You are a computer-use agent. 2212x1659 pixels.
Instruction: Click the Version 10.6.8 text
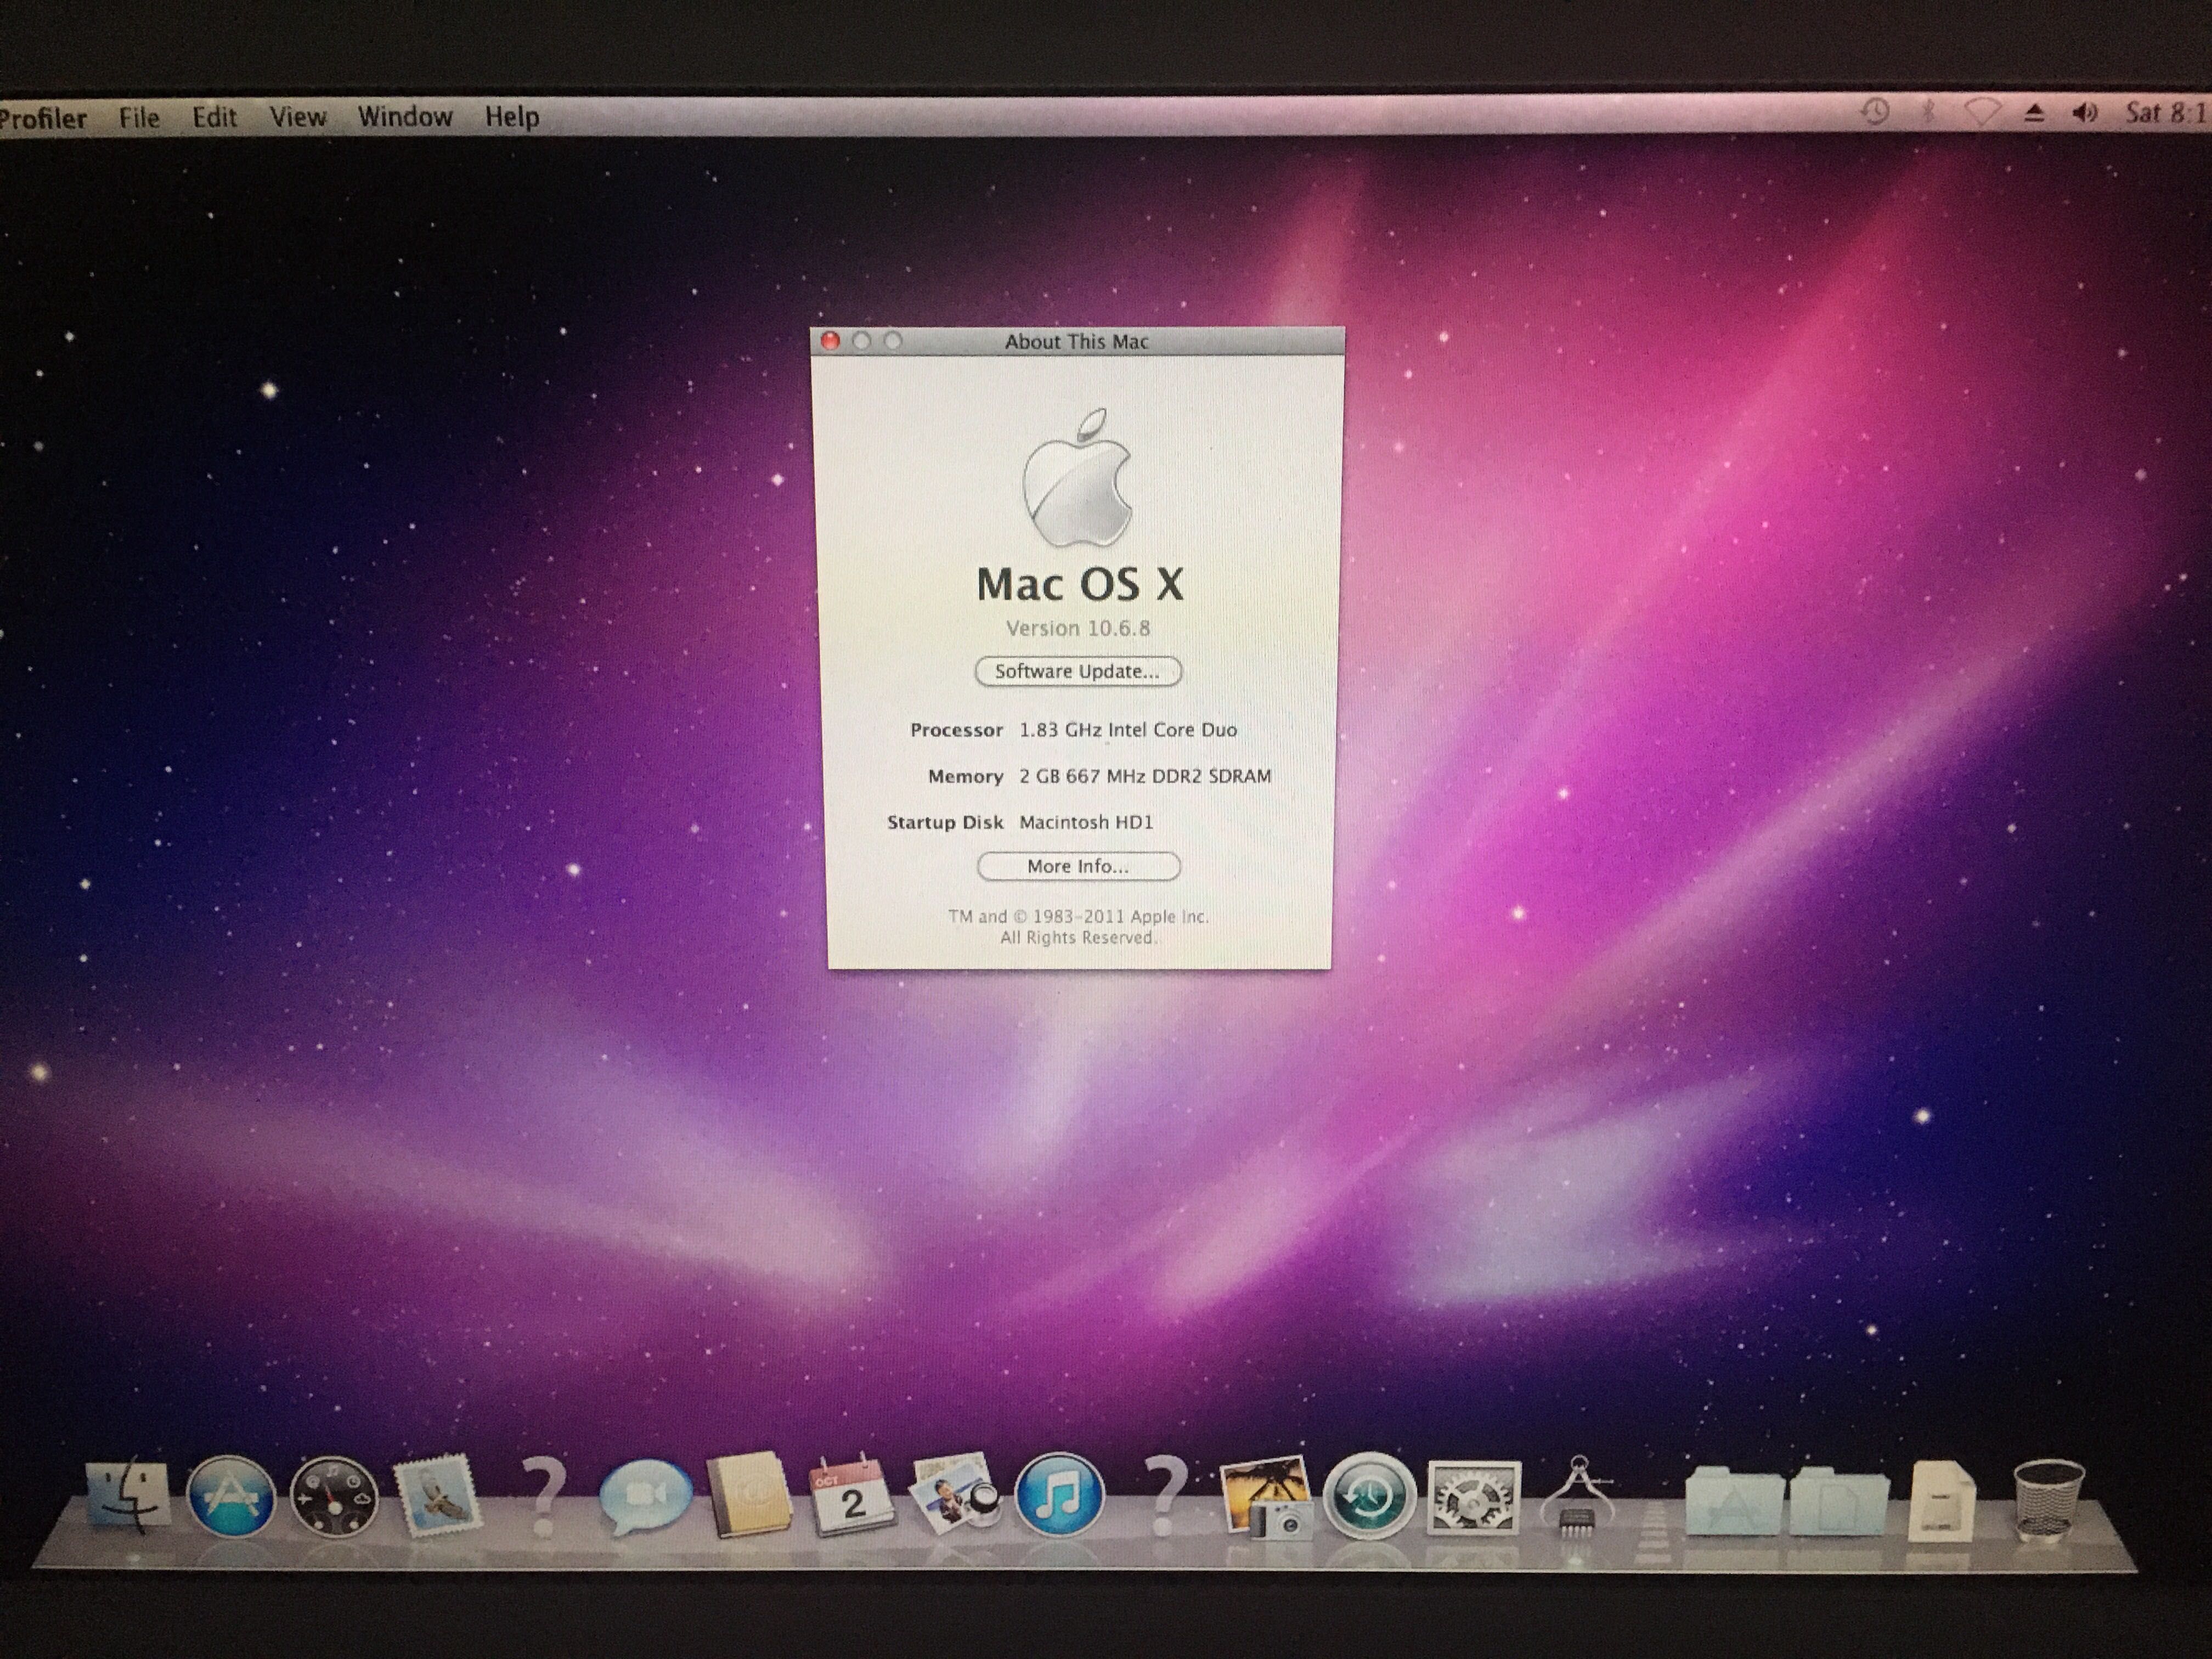[x=1078, y=628]
